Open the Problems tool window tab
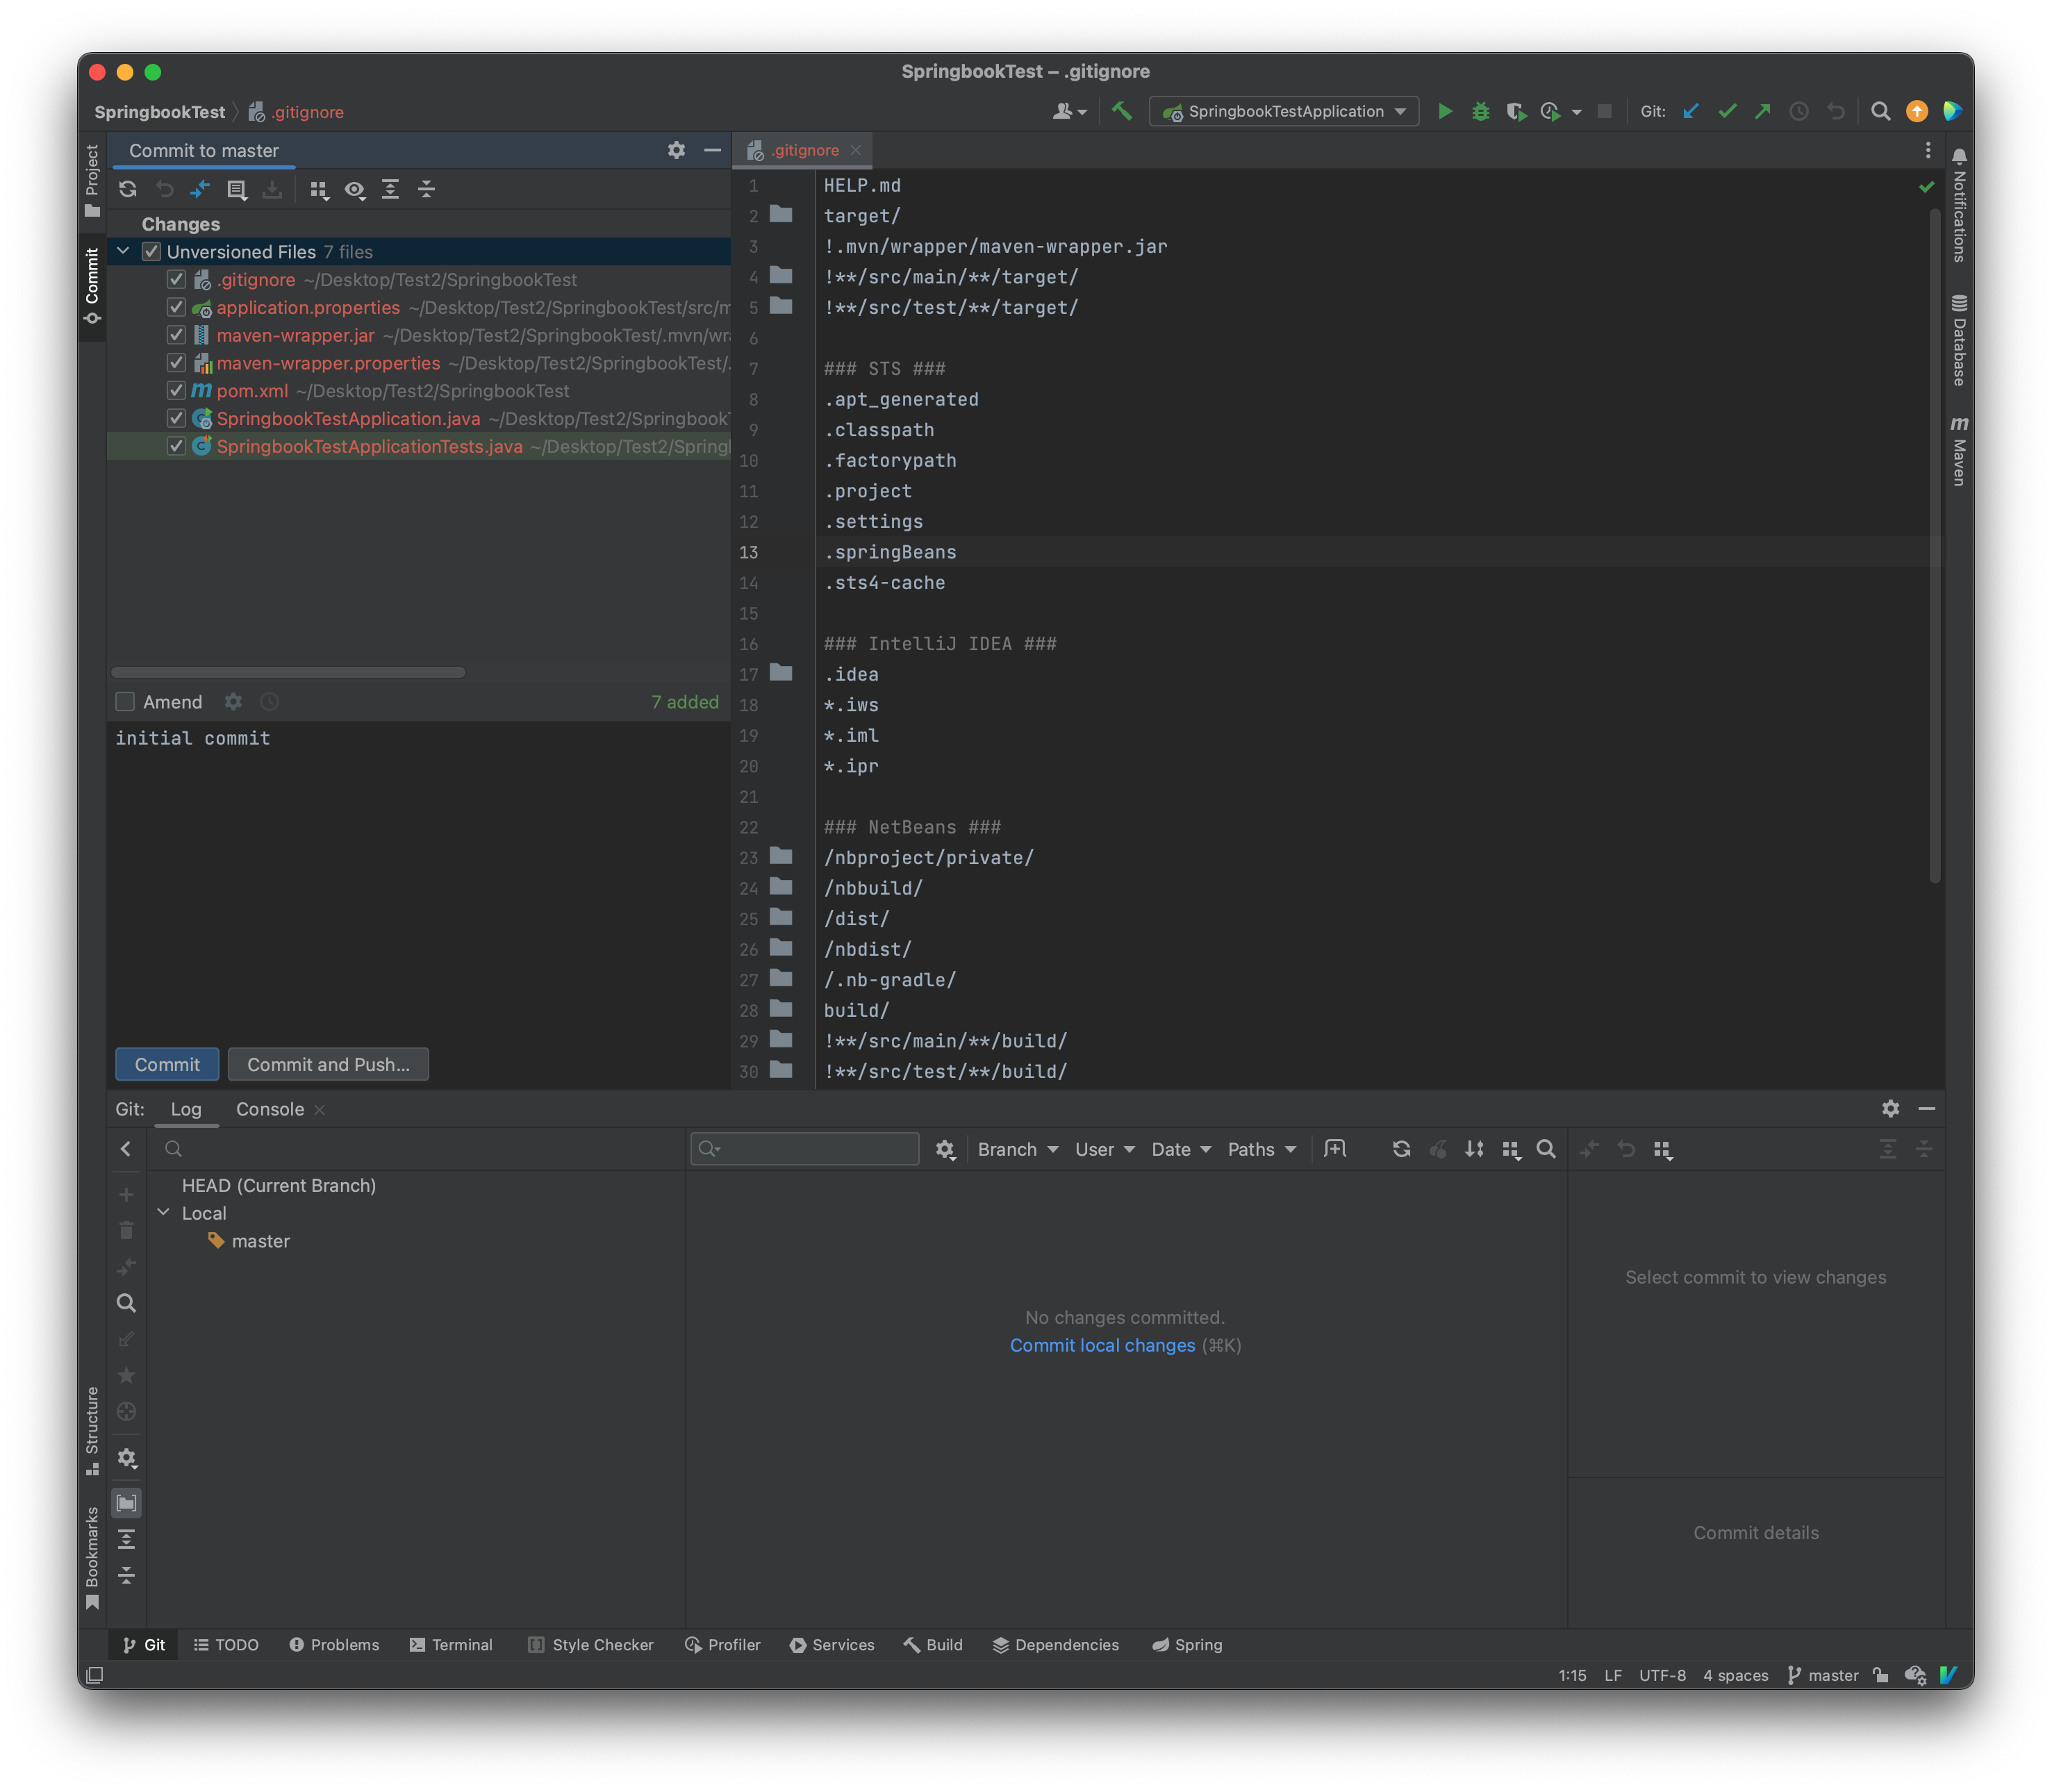2052x1792 pixels. 334,1645
